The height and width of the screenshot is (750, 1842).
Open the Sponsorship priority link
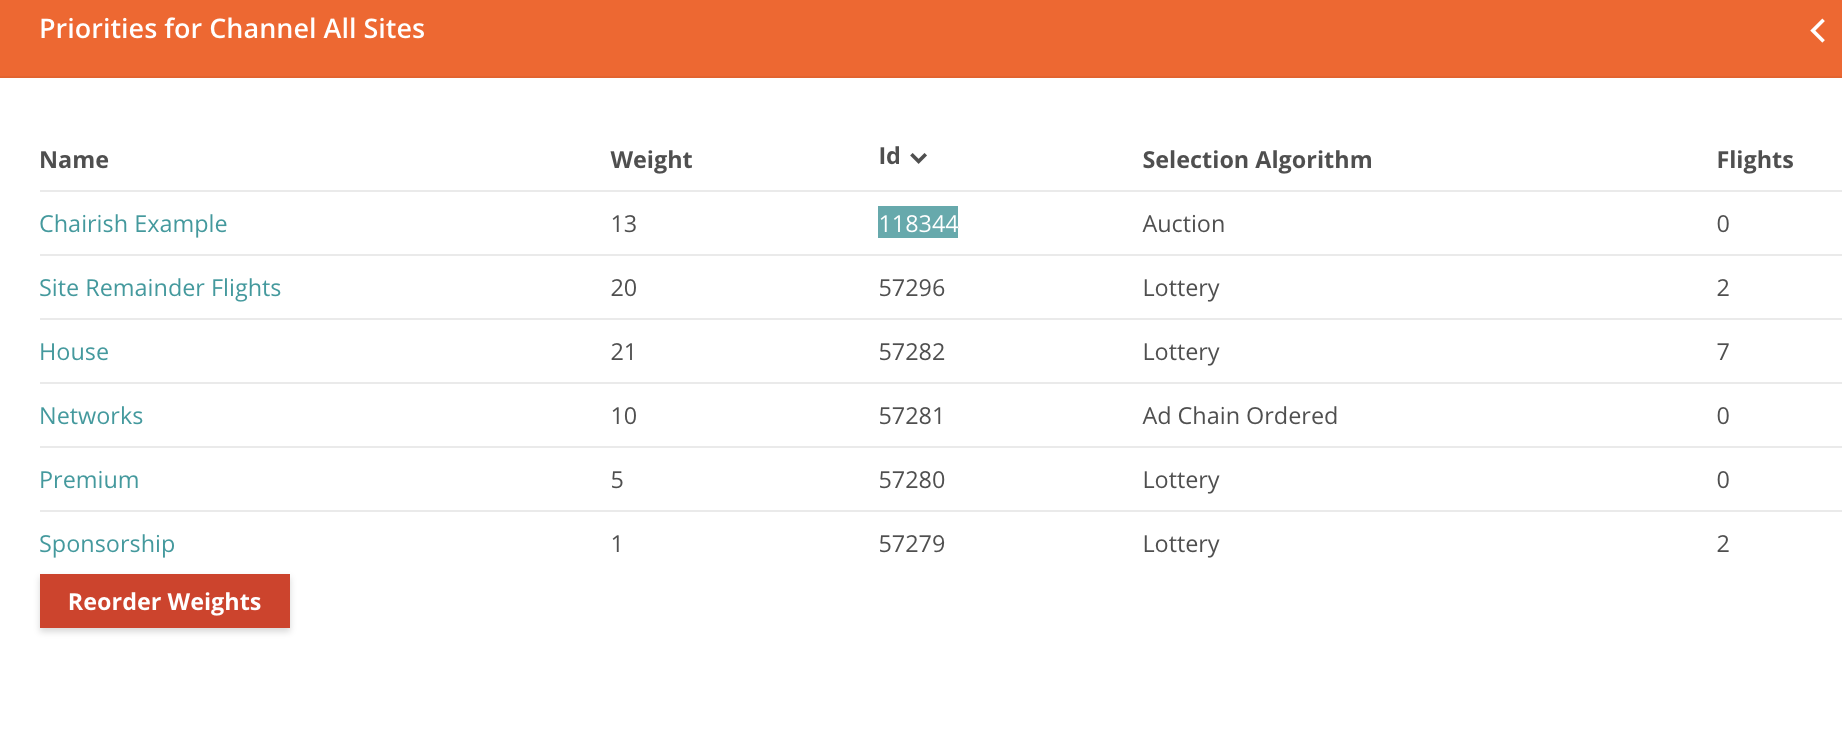point(107,544)
